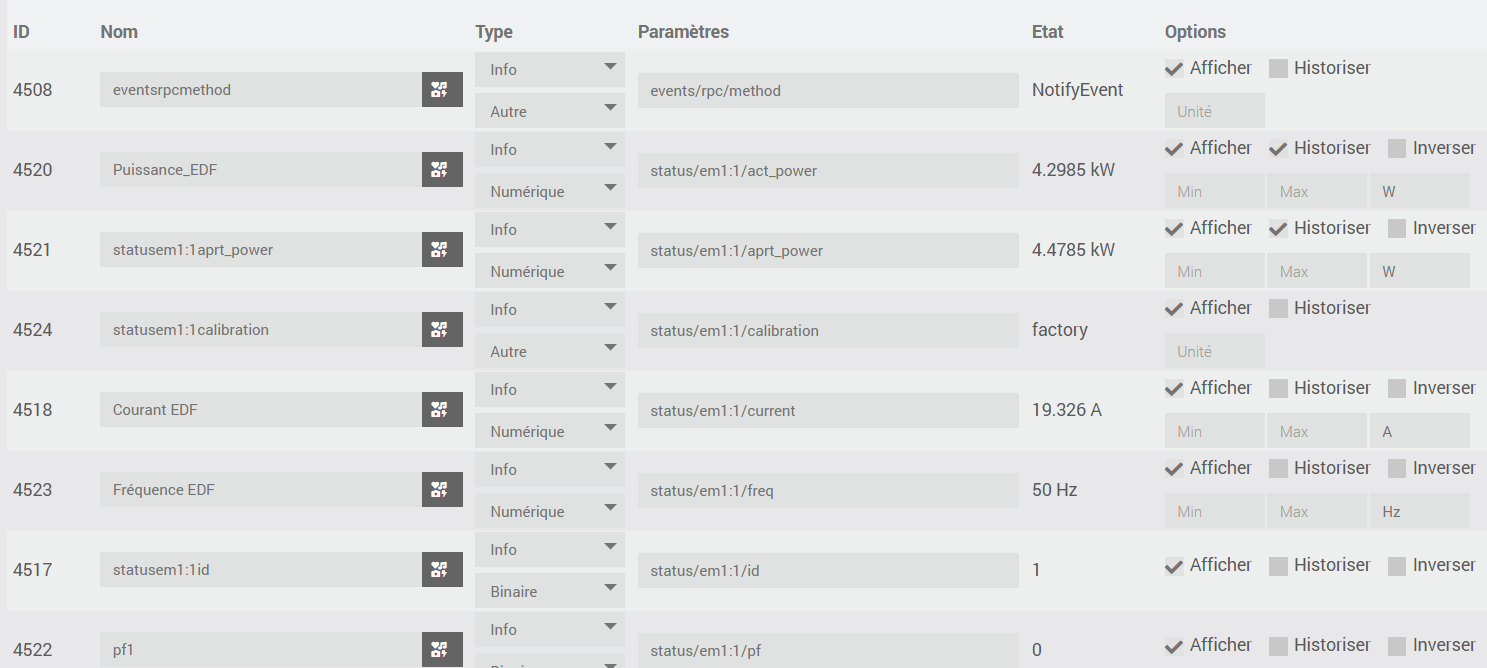Open icon chooser for pf1 row

pyautogui.click(x=442, y=650)
